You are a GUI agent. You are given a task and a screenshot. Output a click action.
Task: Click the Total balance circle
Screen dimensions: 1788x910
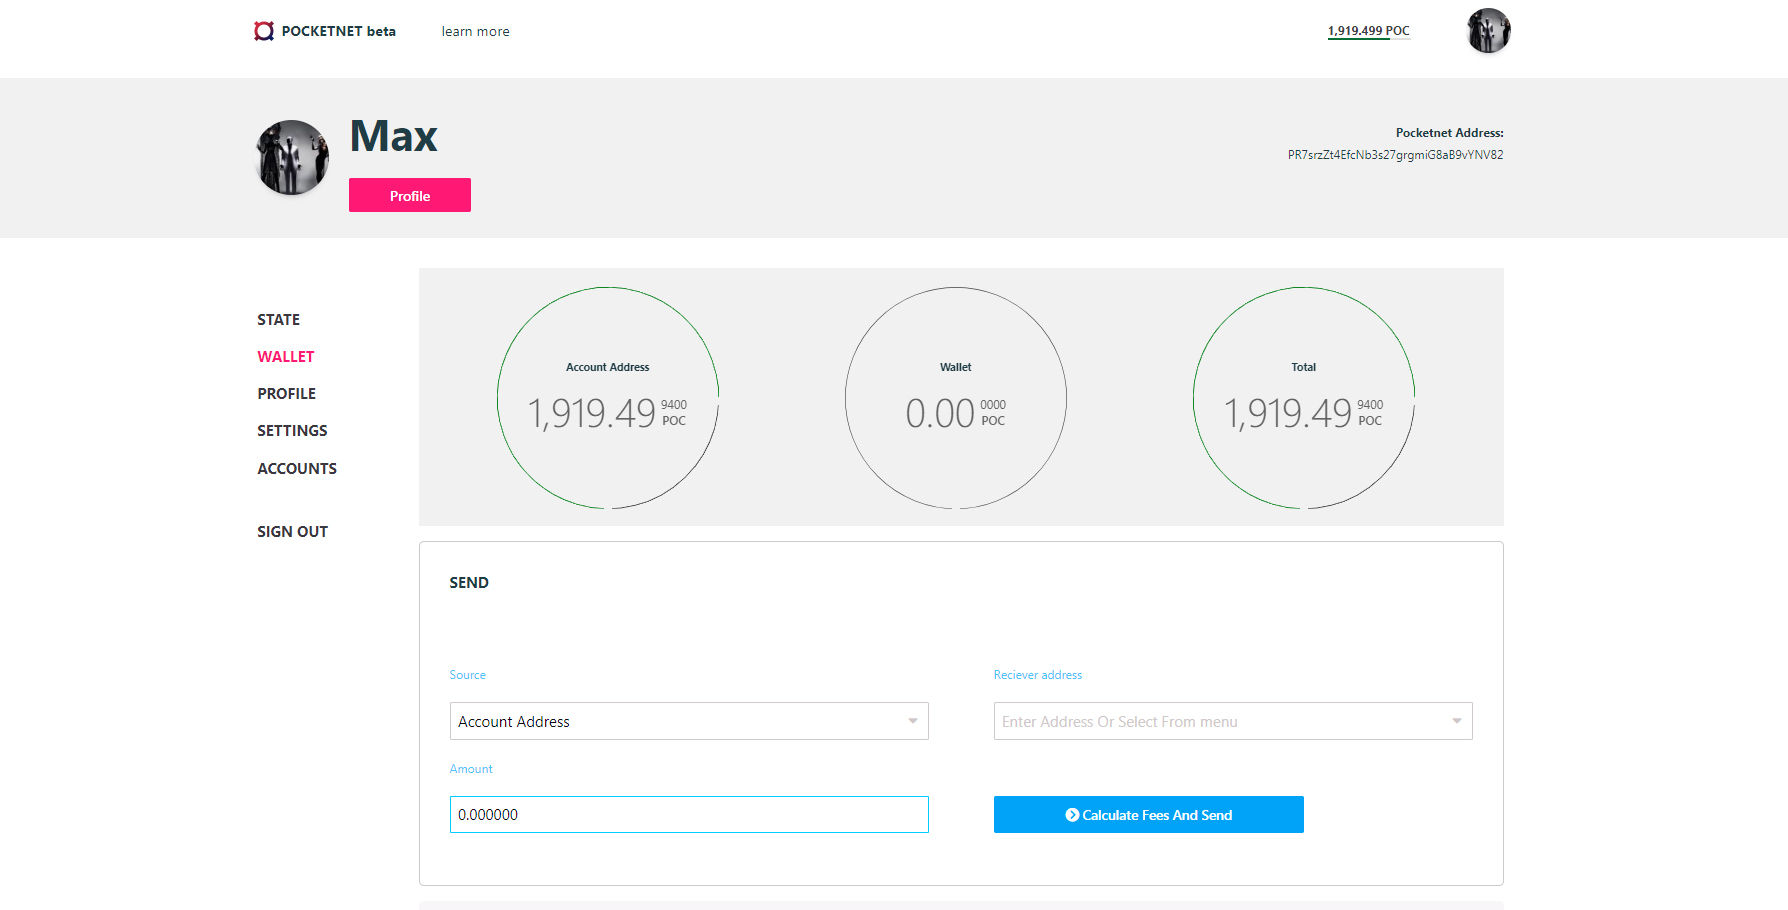coord(1304,398)
